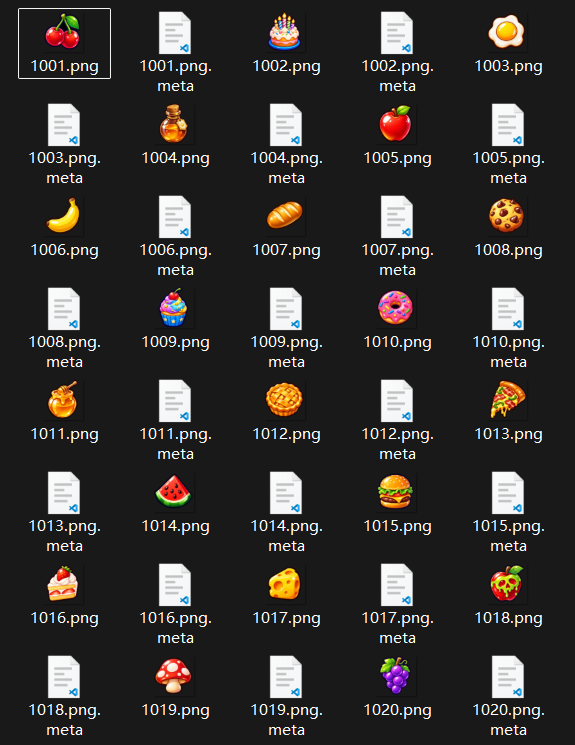Click the file name text "1010.png"
Screen dimensions: 575x745
[x=397, y=343]
